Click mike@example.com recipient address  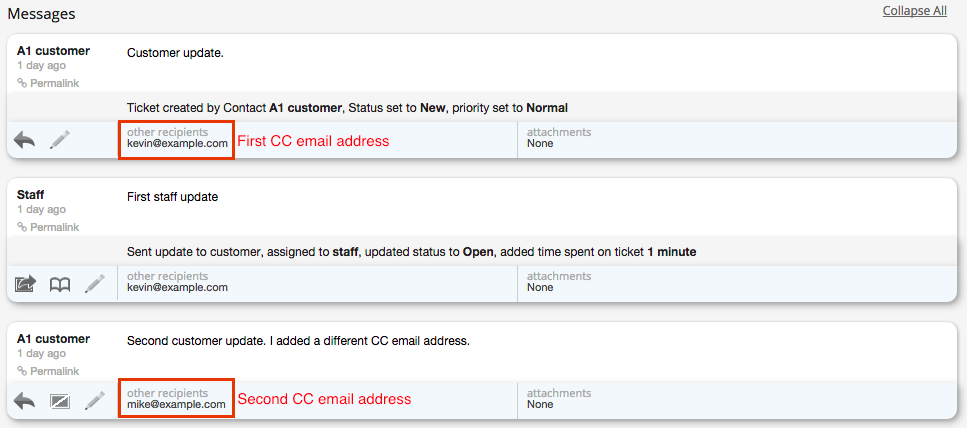click(x=176, y=405)
